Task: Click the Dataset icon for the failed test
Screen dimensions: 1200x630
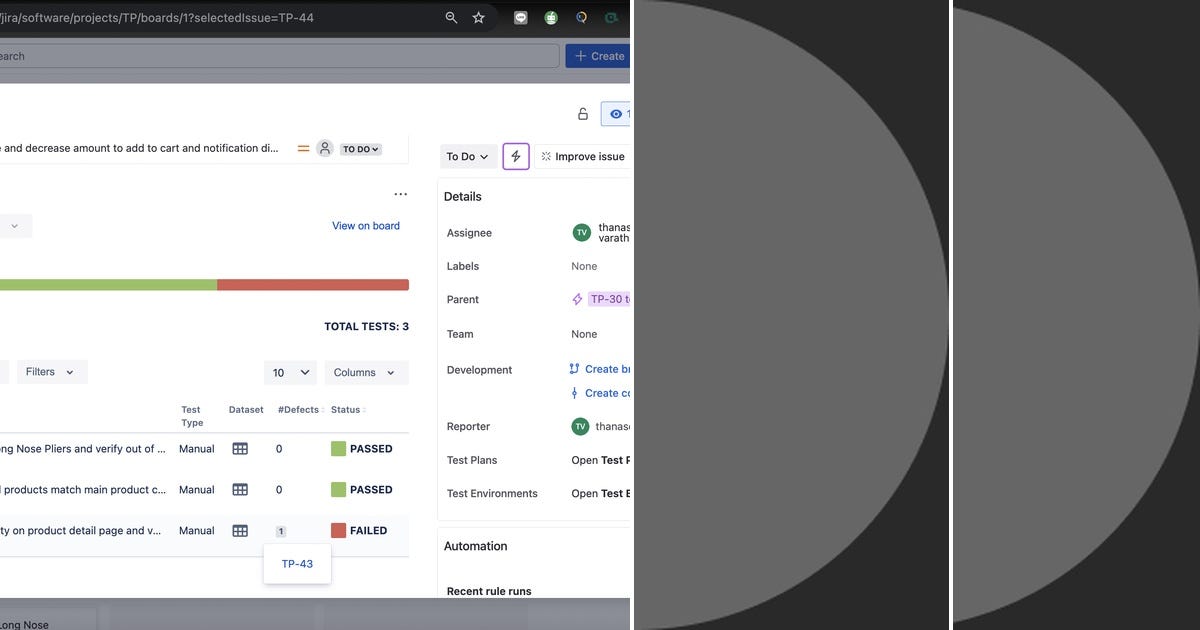Action: pos(240,530)
